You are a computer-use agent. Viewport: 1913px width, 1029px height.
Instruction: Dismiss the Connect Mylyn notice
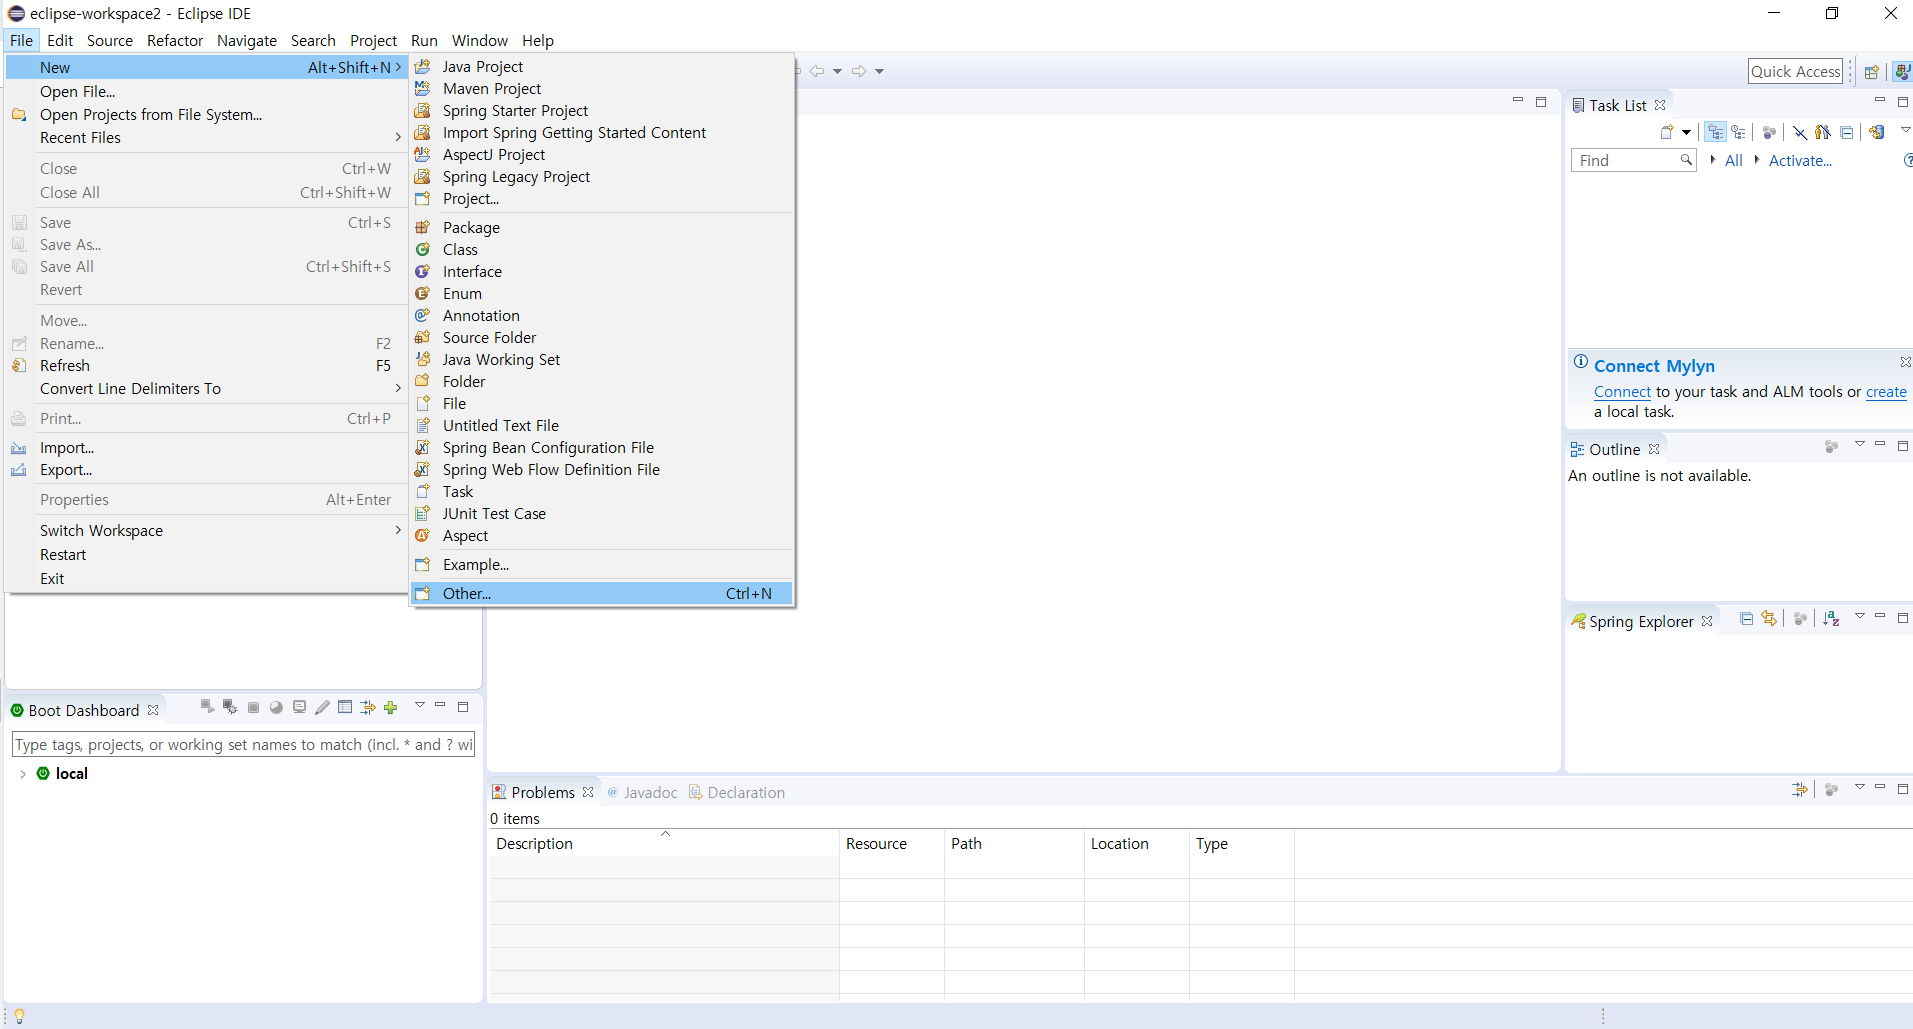pyautogui.click(x=1905, y=362)
